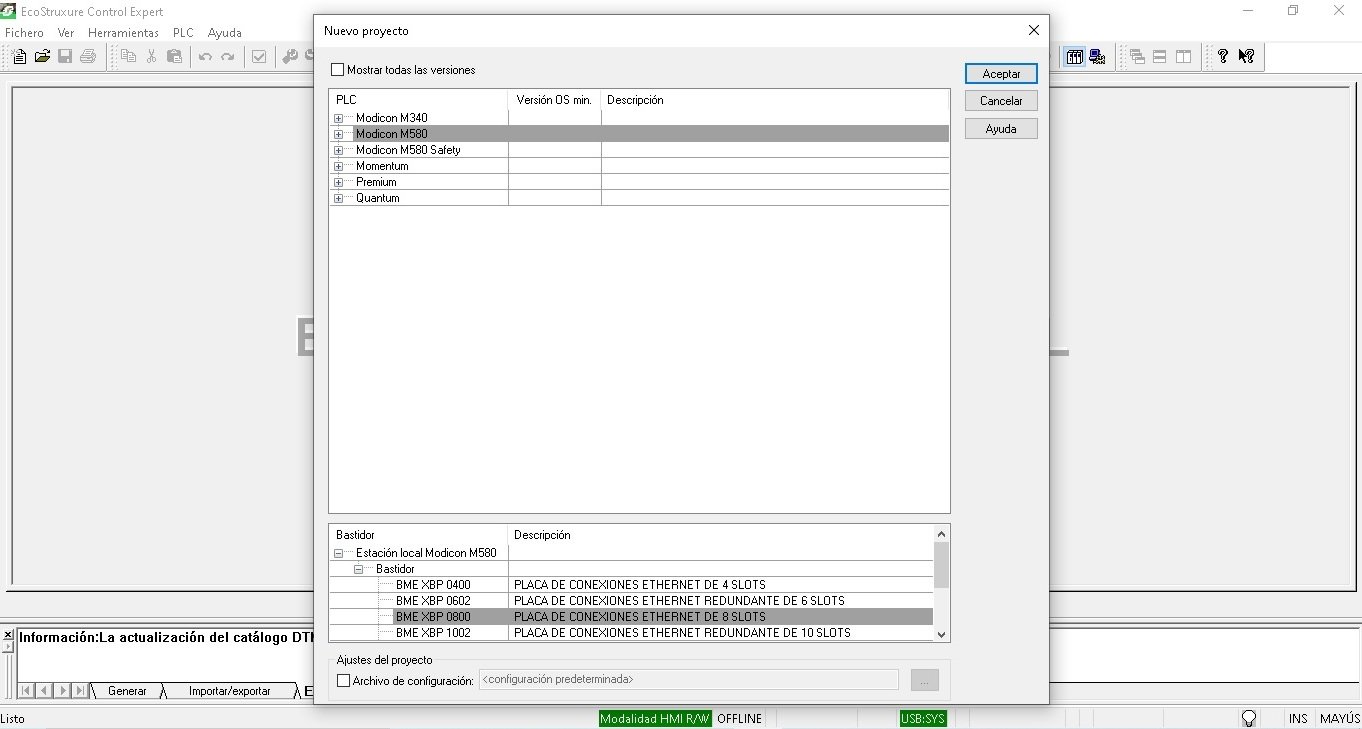Click the browse '...' configuration file button
This screenshot has height=729, width=1362.
[x=925, y=680]
